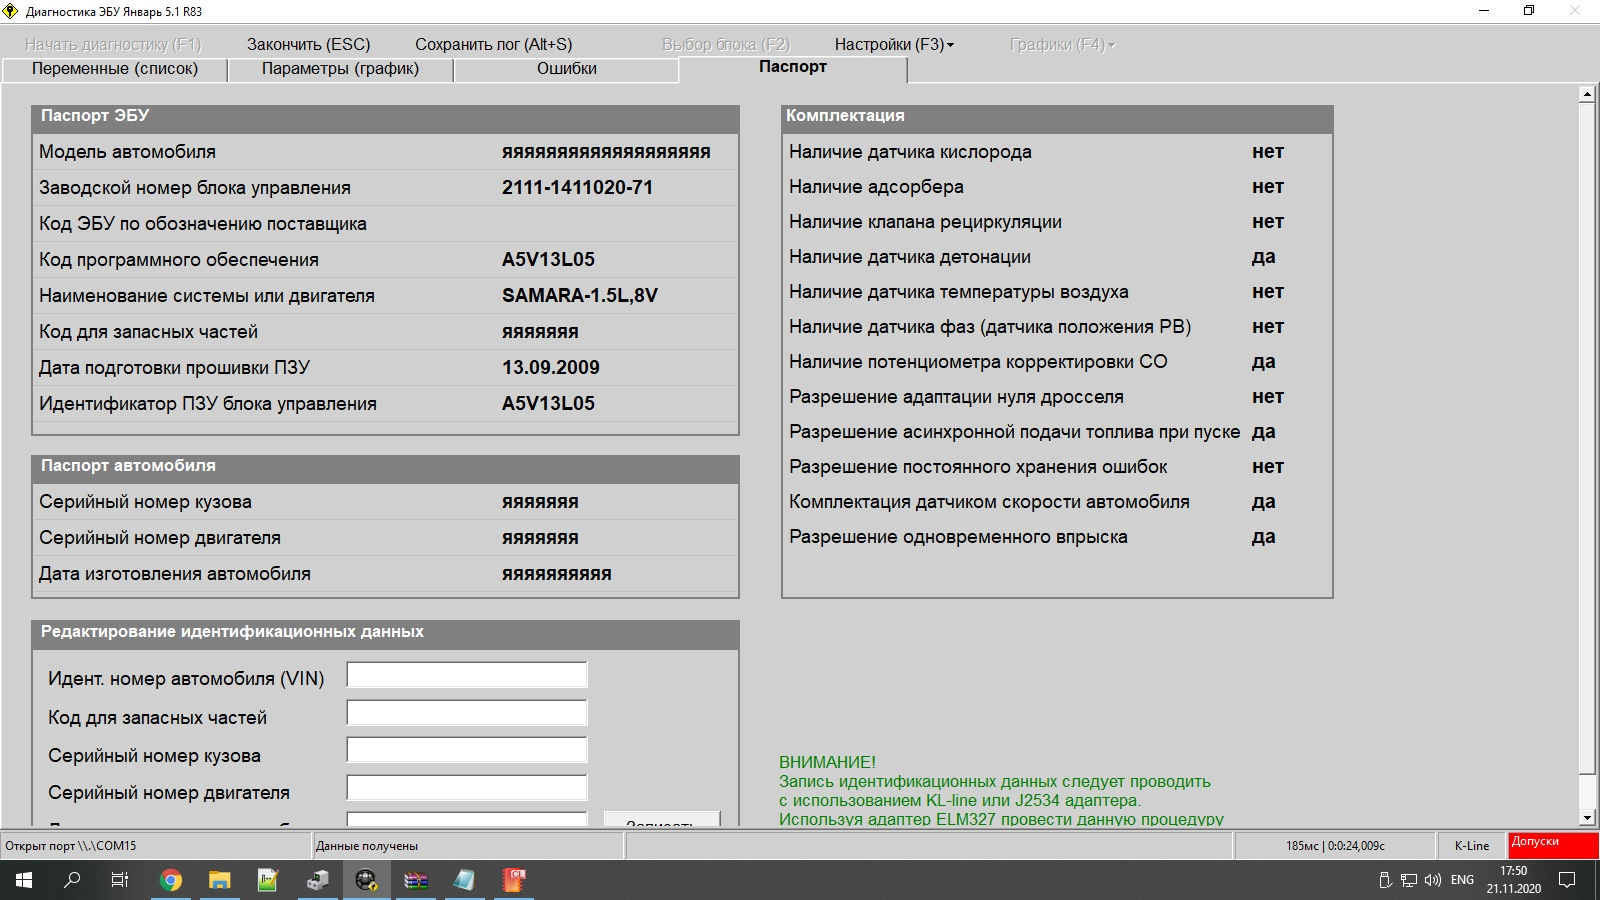
Task: Click Начать диагностику (F1)
Action: (113, 44)
